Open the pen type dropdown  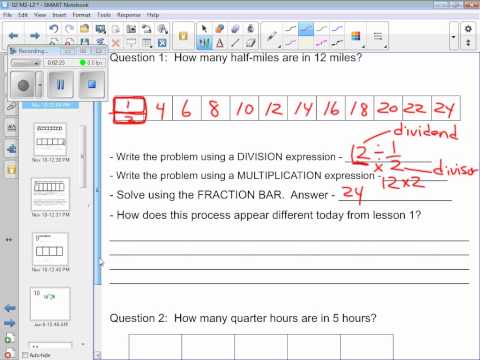tap(272, 36)
